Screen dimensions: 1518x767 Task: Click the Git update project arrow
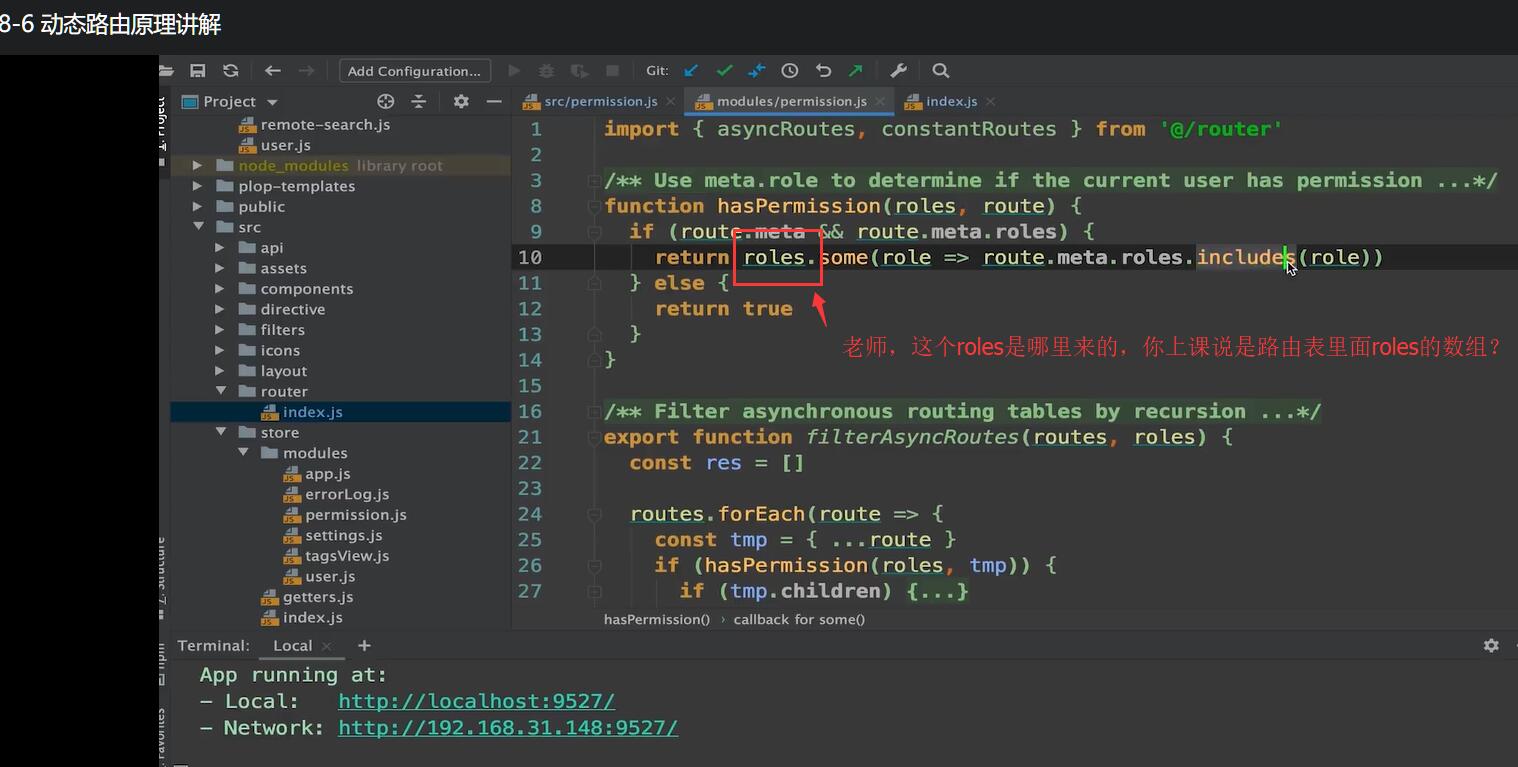tap(691, 71)
